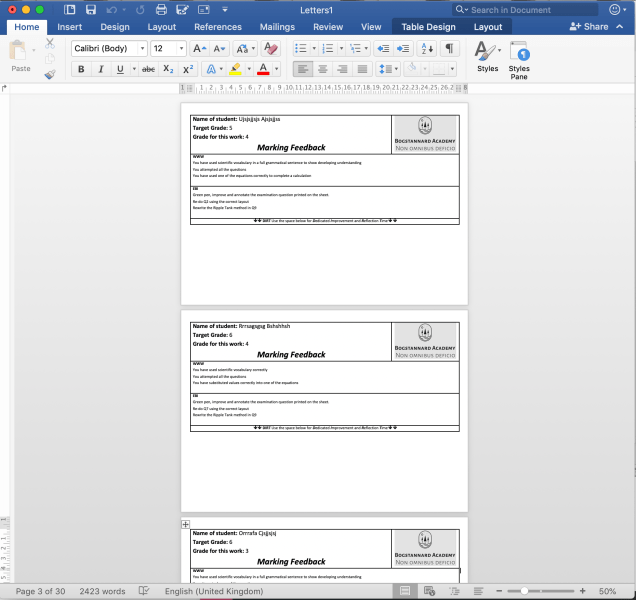
Task: Sort text A to Z
Action: (x=427, y=49)
